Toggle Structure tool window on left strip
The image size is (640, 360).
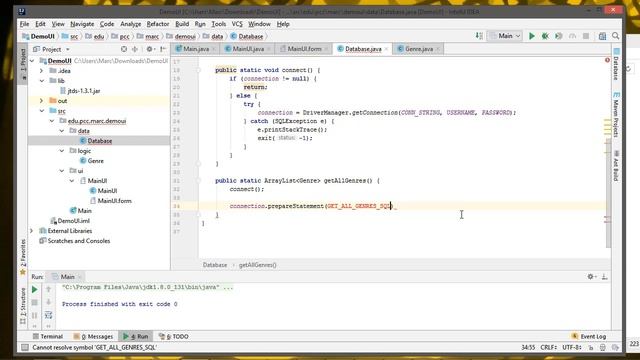tap(23, 307)
